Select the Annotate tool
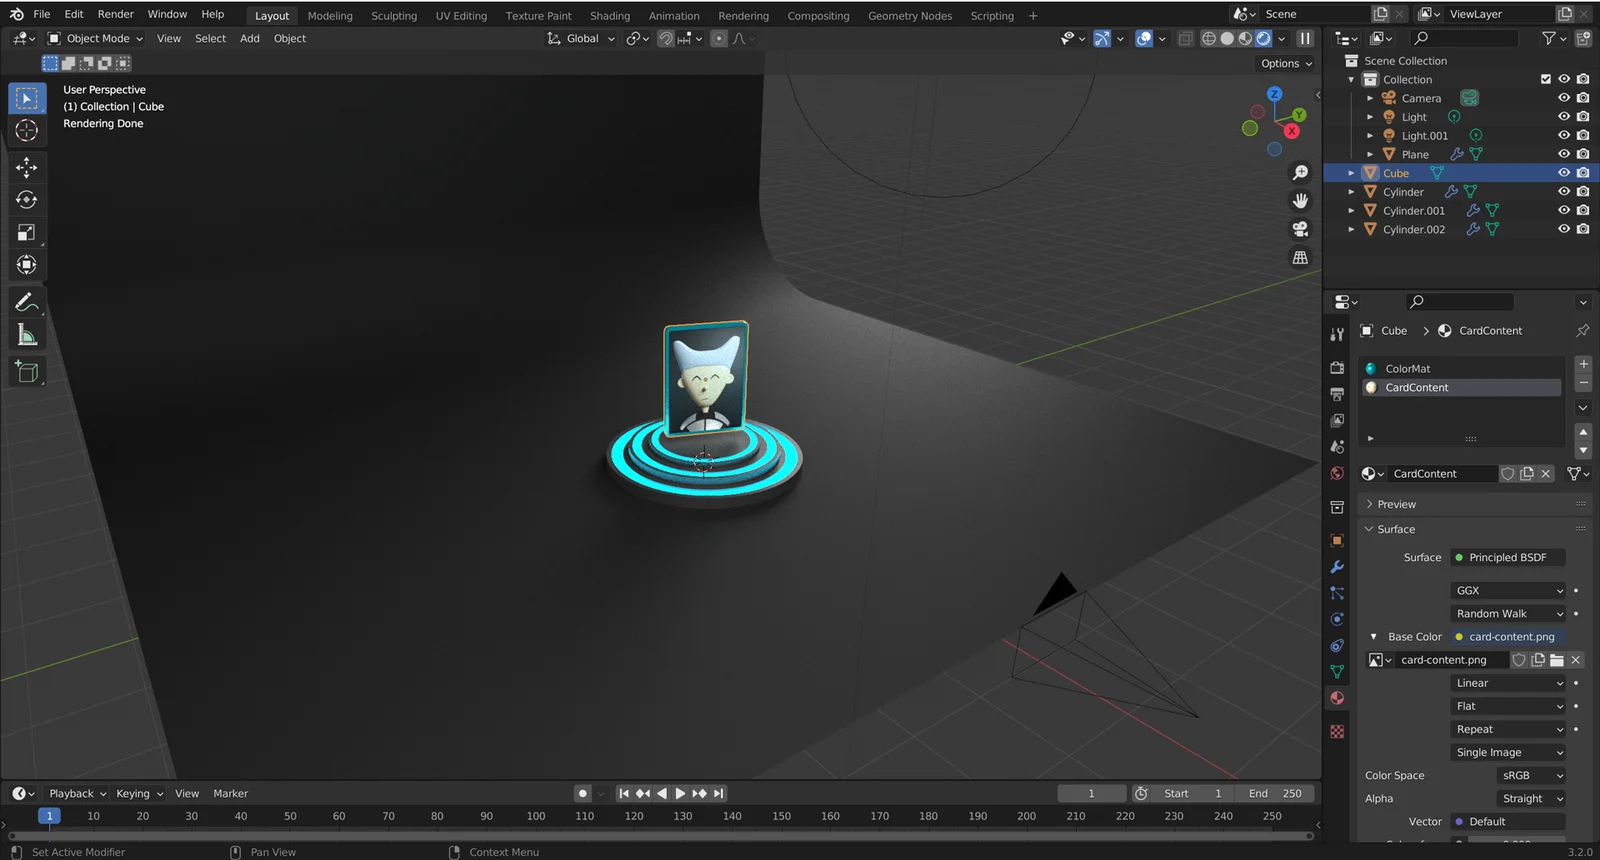This screenshot has width=1600, height=860. [x=27, y=302]
